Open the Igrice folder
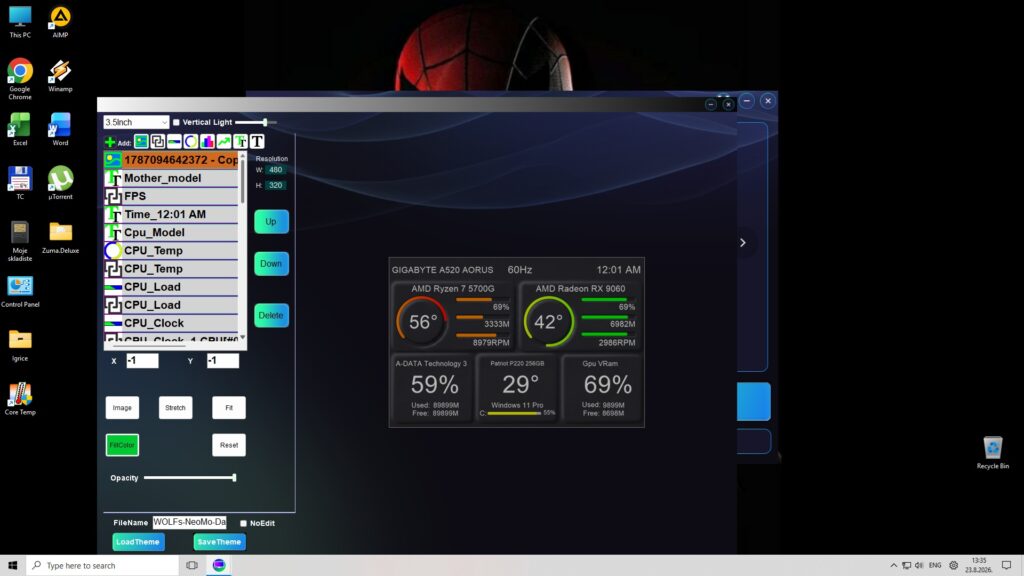The image size is (1024, 576). point(20,345)
